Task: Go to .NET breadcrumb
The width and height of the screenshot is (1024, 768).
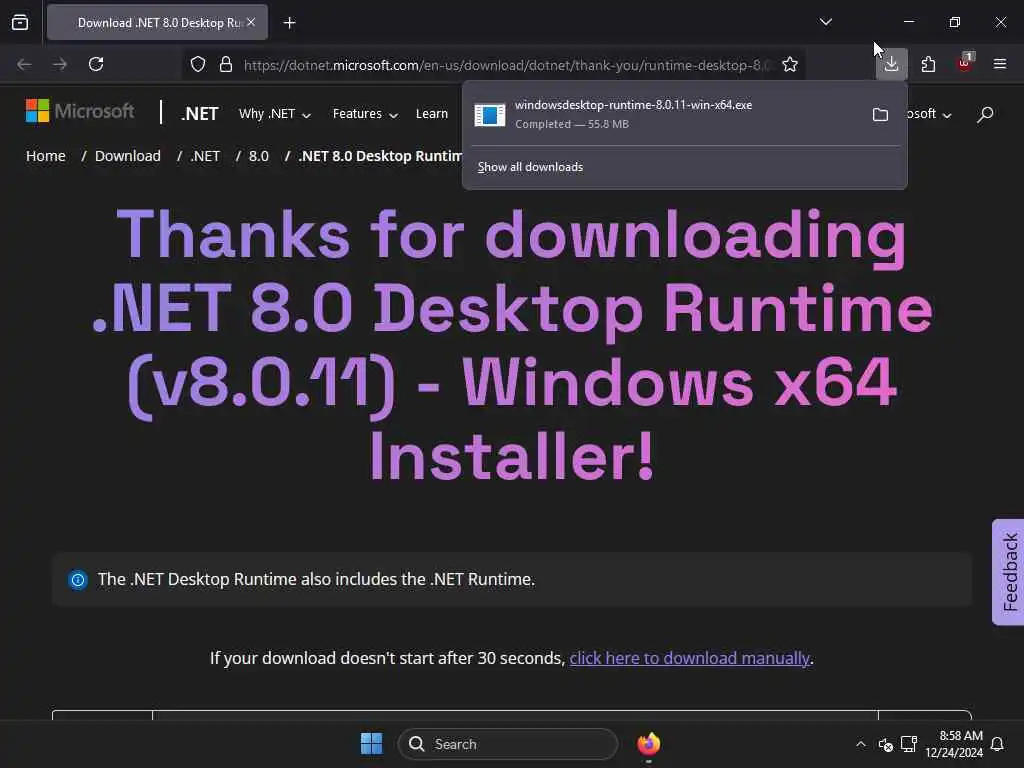Action: [205, 156]
